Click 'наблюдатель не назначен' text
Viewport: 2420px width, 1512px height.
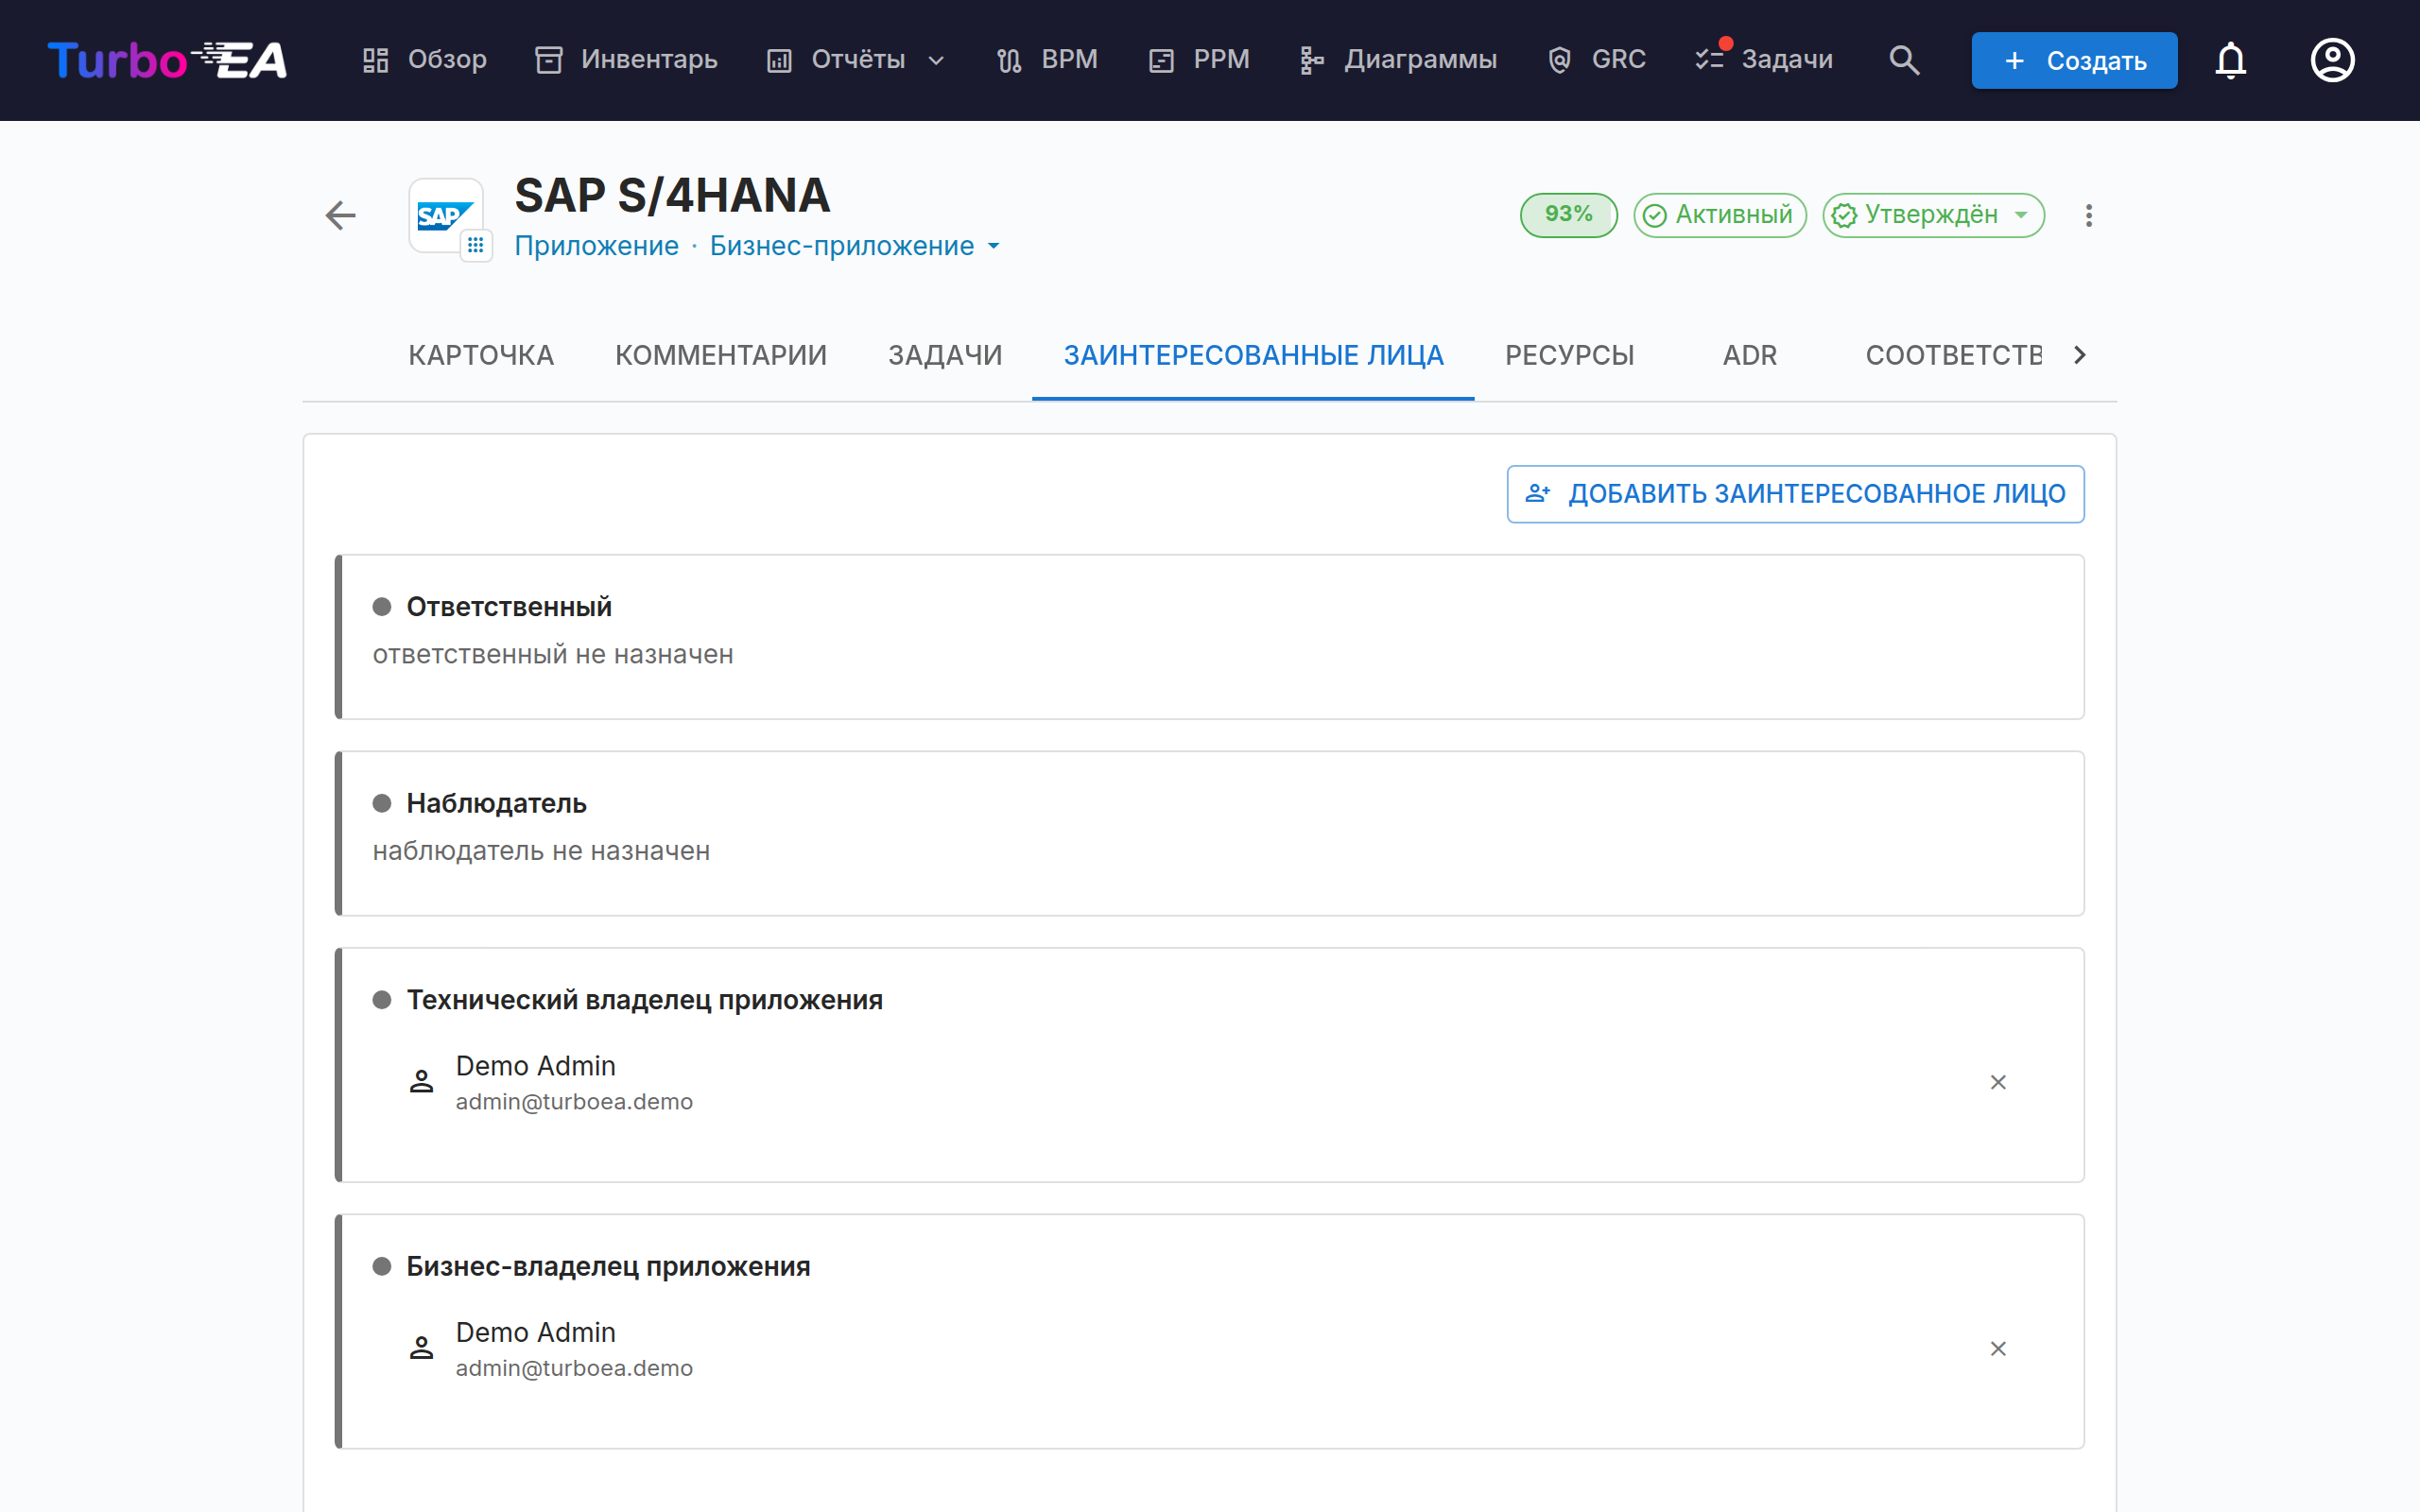(541, 851)
